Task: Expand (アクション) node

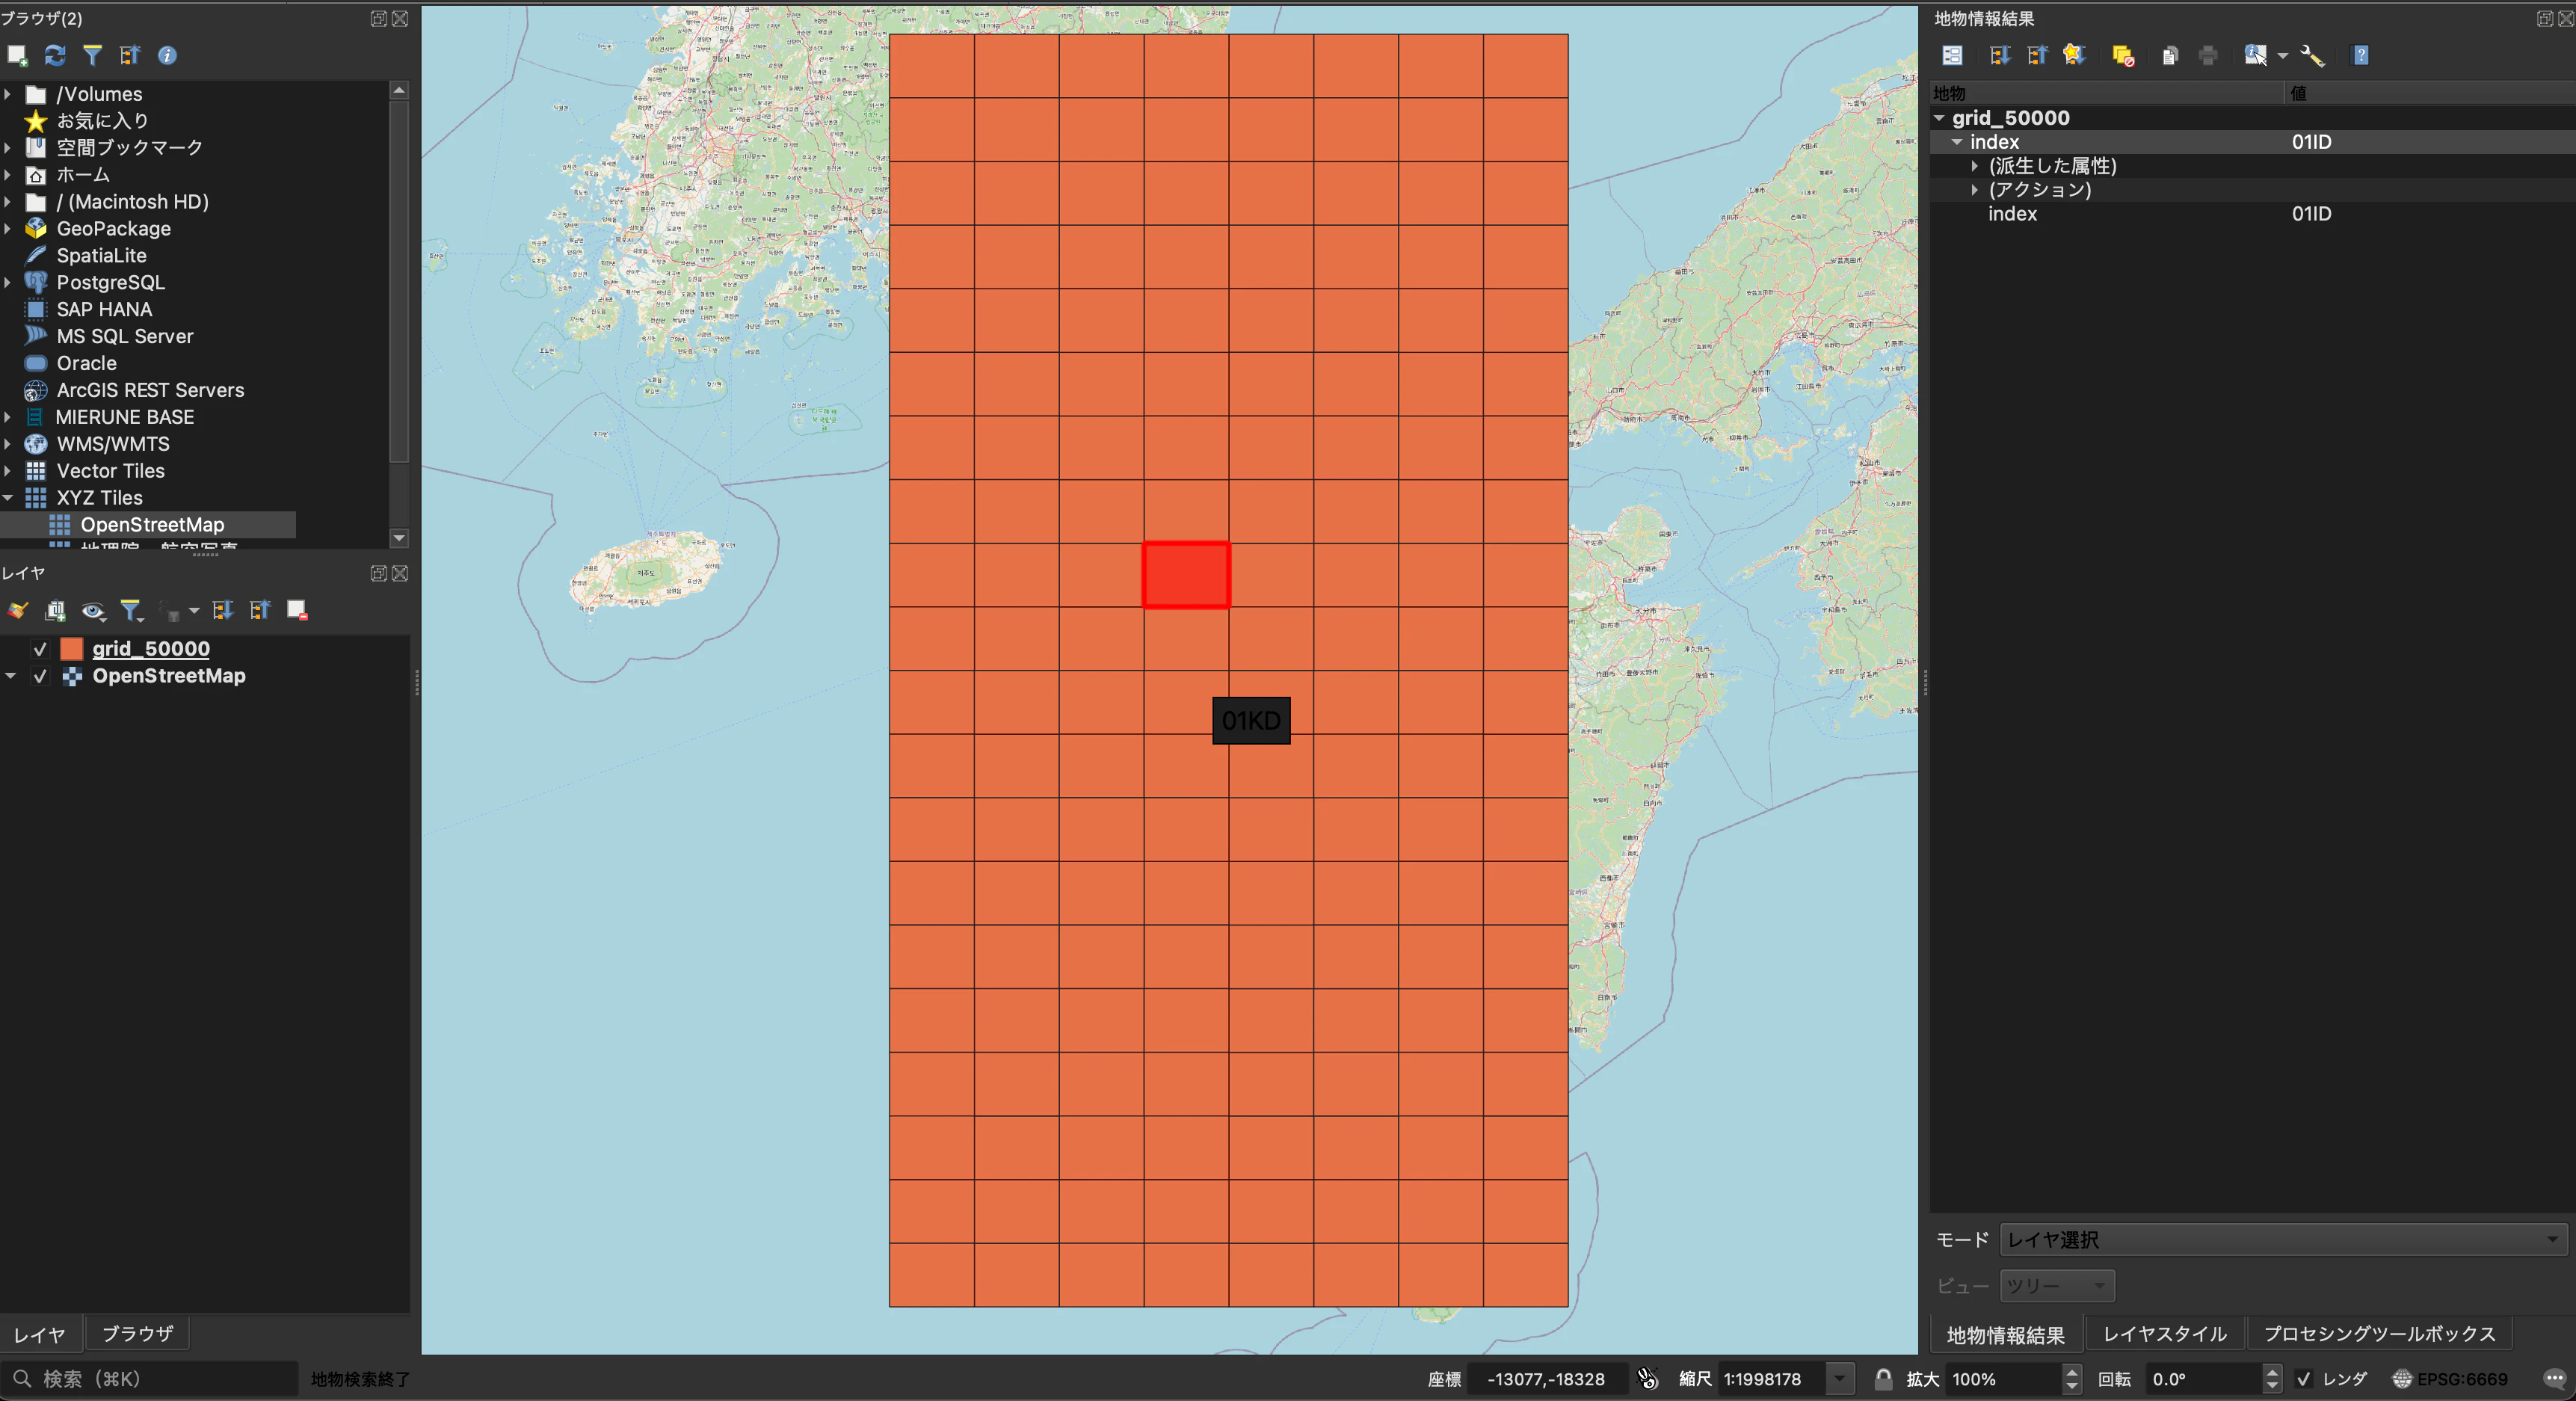Action: tap(1974, 190)
